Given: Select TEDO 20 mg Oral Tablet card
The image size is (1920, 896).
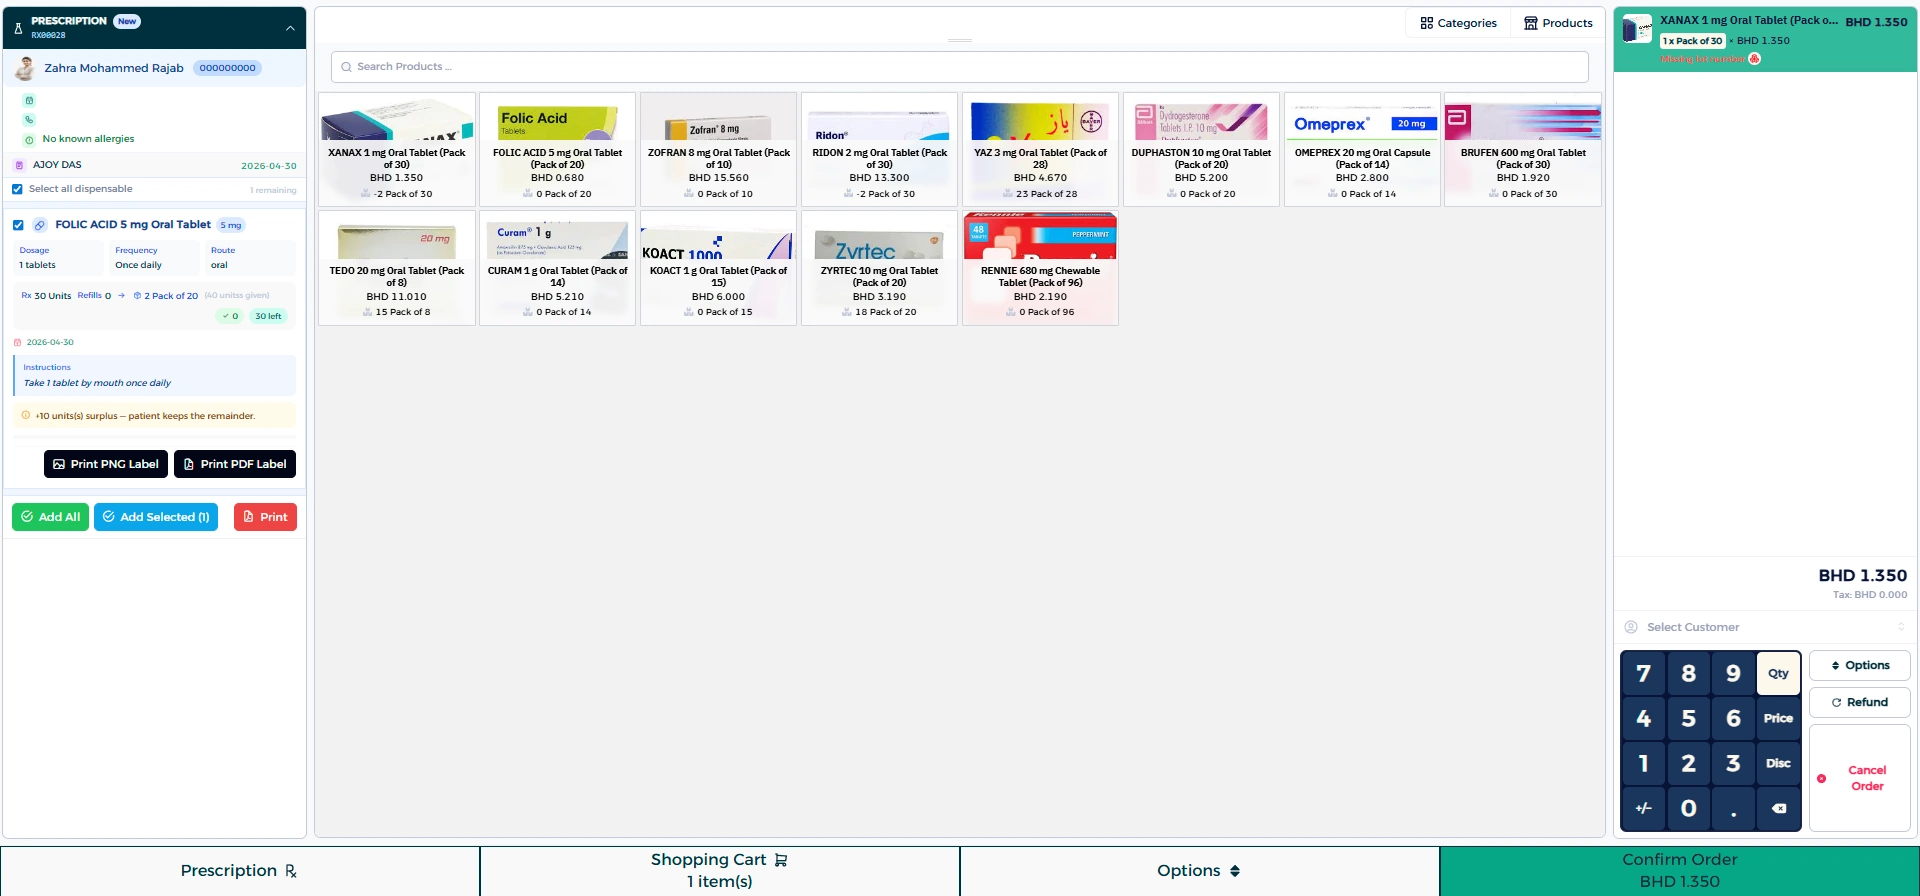Looking at the screenshot, I should point(397,268).
